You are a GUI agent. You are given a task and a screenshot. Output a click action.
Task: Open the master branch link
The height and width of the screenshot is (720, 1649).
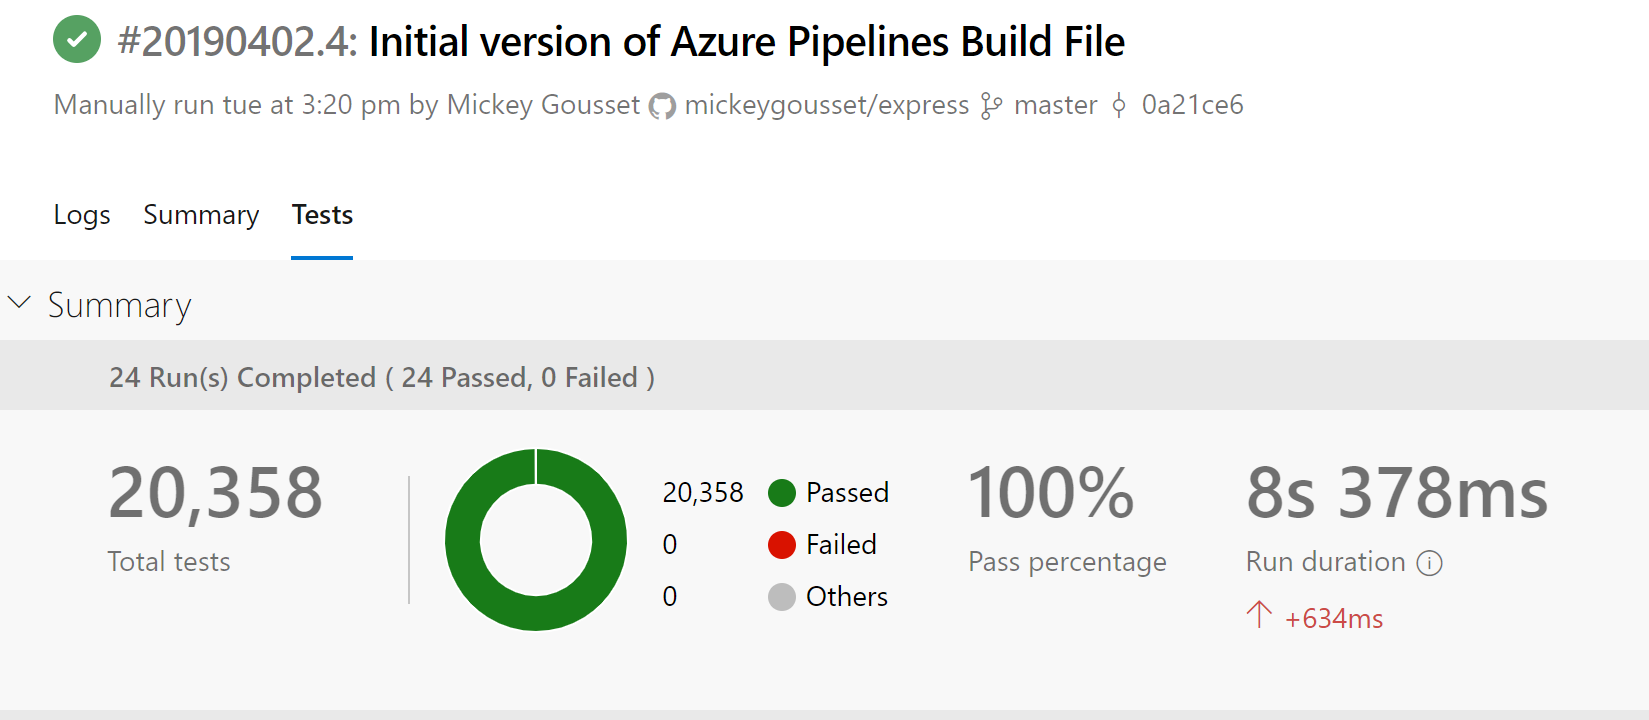pos(1055,105)
